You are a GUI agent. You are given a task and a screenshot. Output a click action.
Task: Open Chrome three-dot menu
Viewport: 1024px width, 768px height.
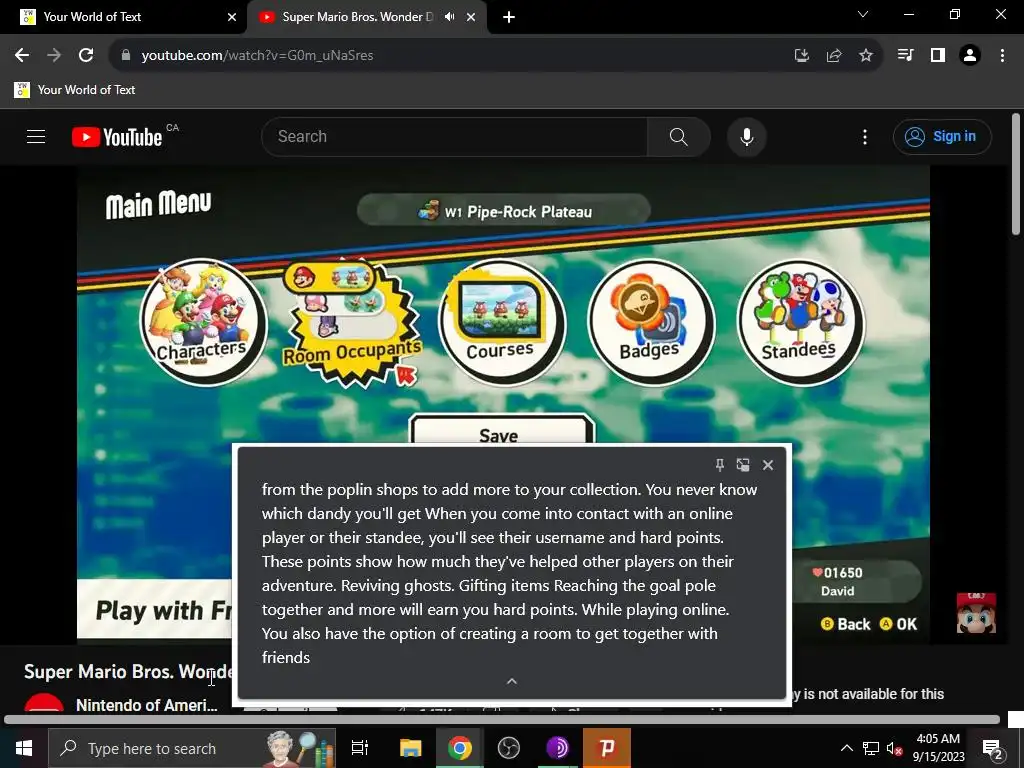(1002, 56)
